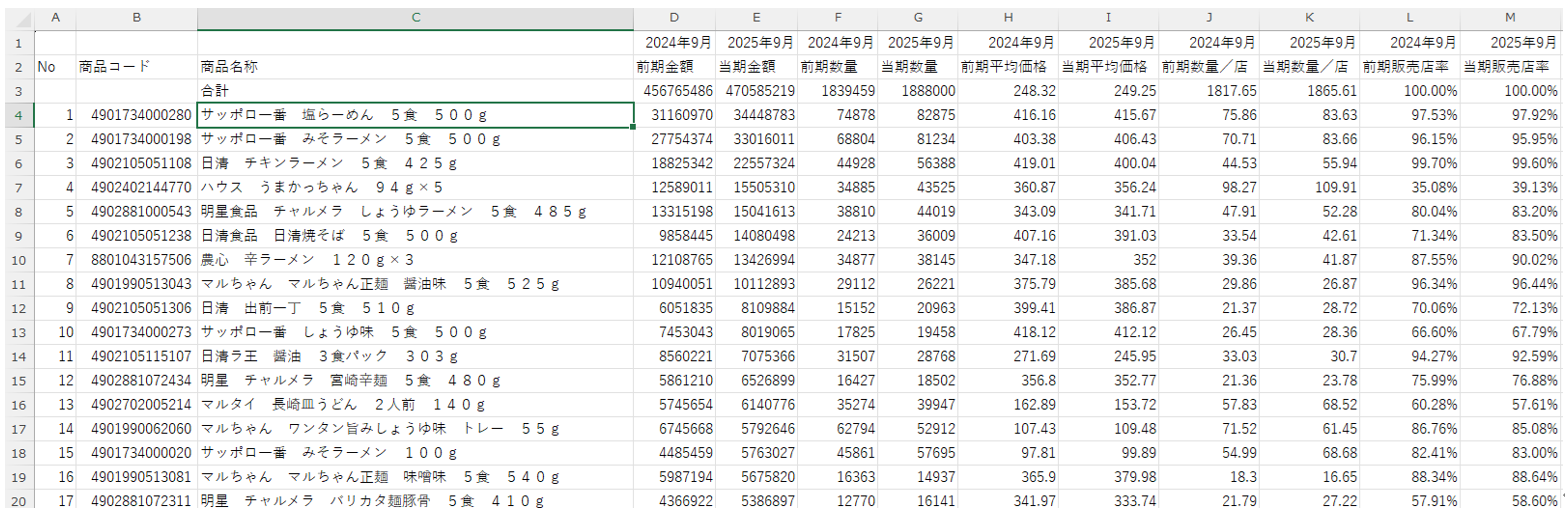This screenshot has height=520, width=1565.
Task: Select the 商品名称 header cell
Action: click(x=415, y=67)
